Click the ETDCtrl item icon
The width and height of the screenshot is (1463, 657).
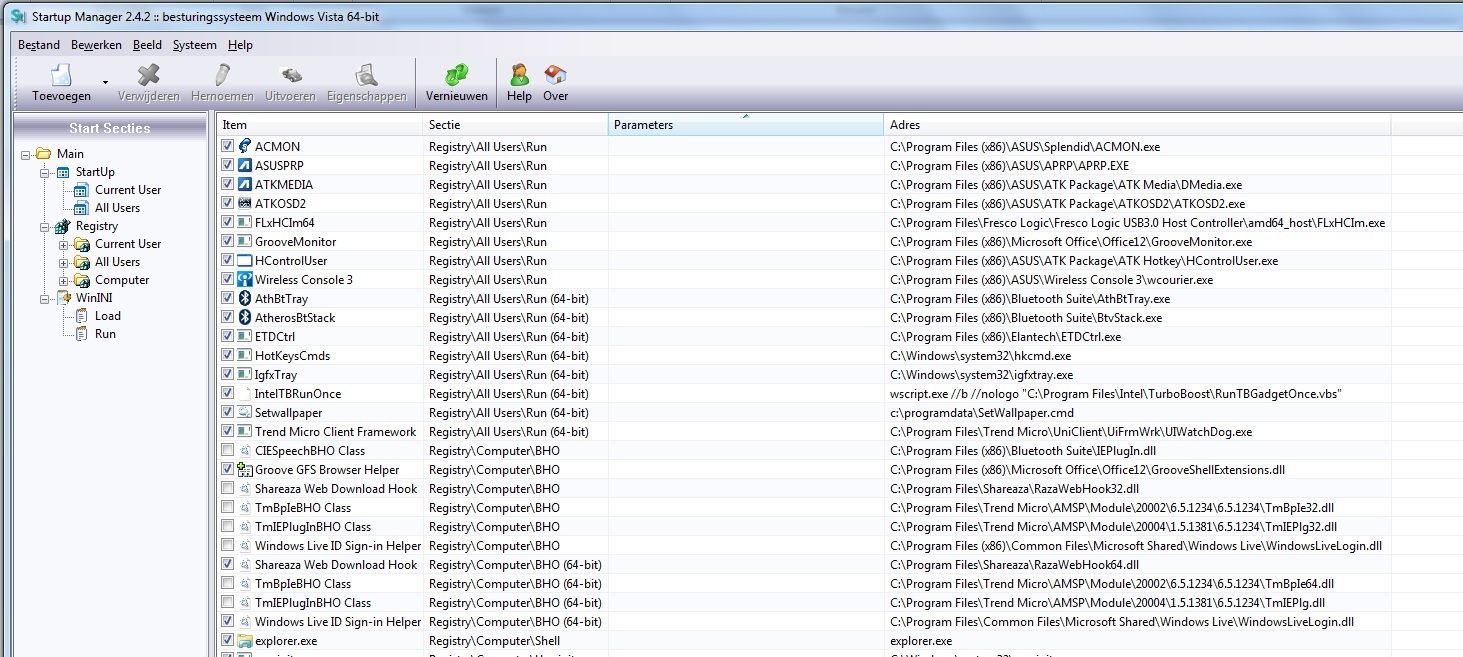245,336
